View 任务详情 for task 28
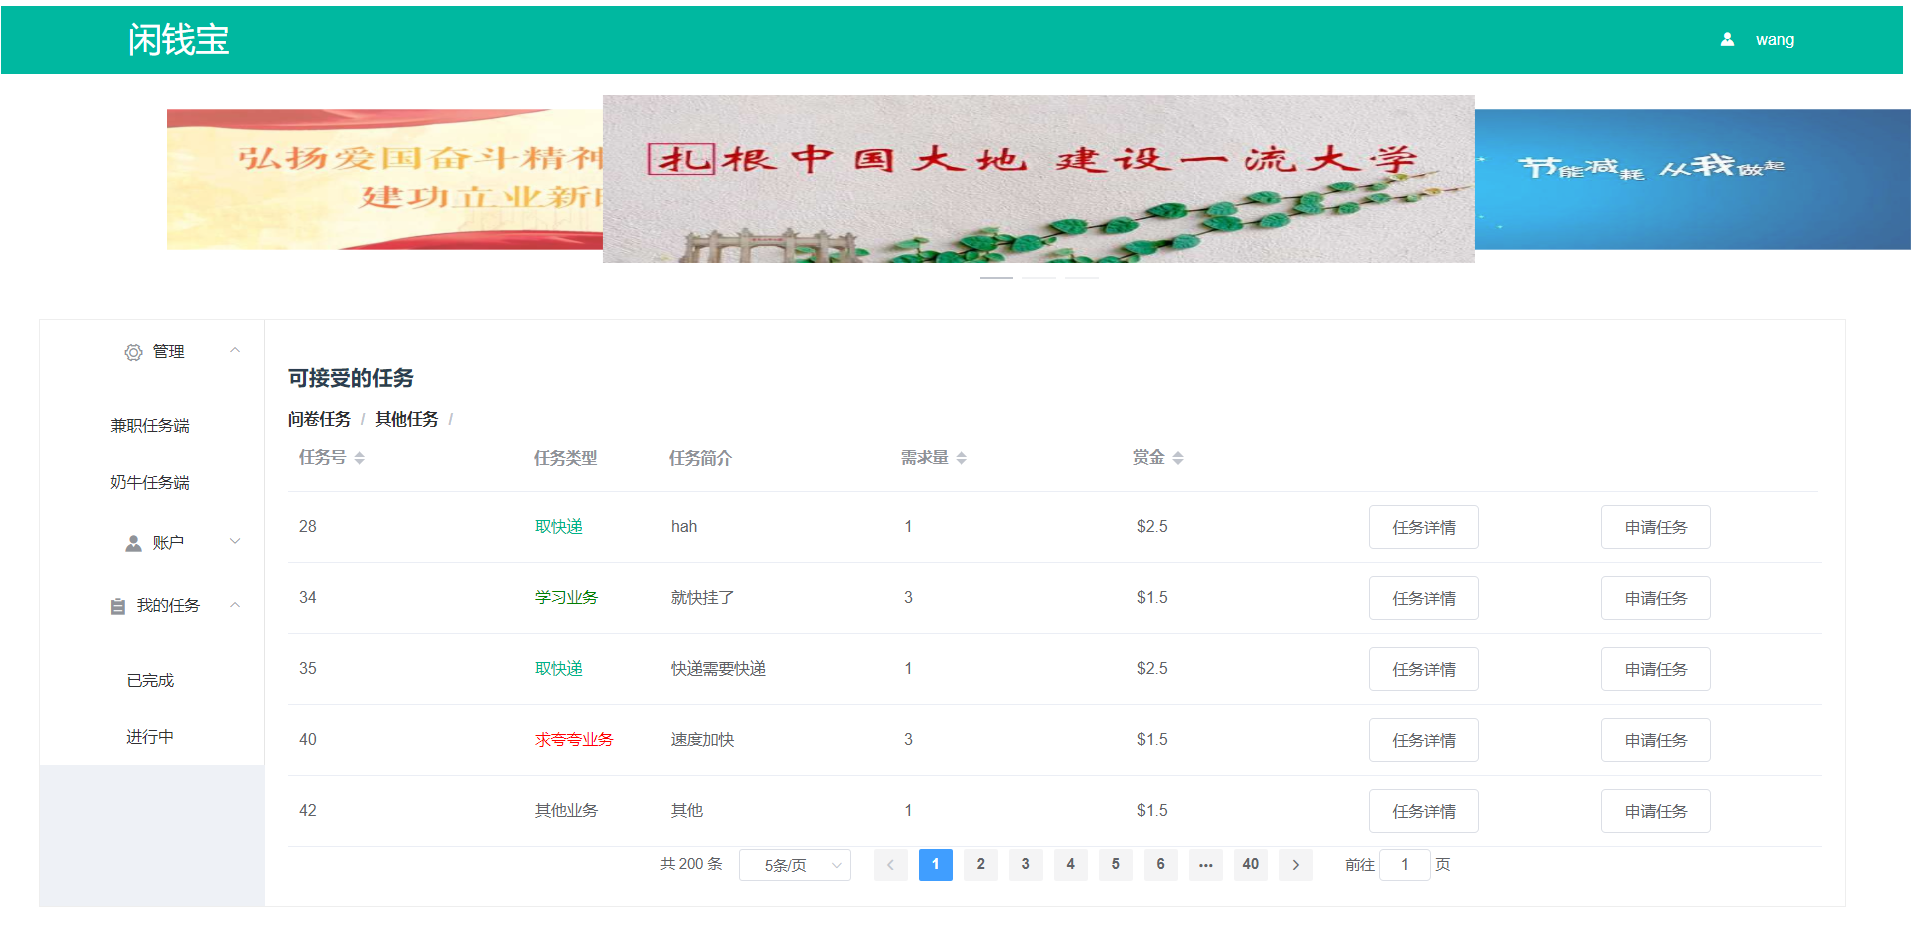 point(1423,527)
